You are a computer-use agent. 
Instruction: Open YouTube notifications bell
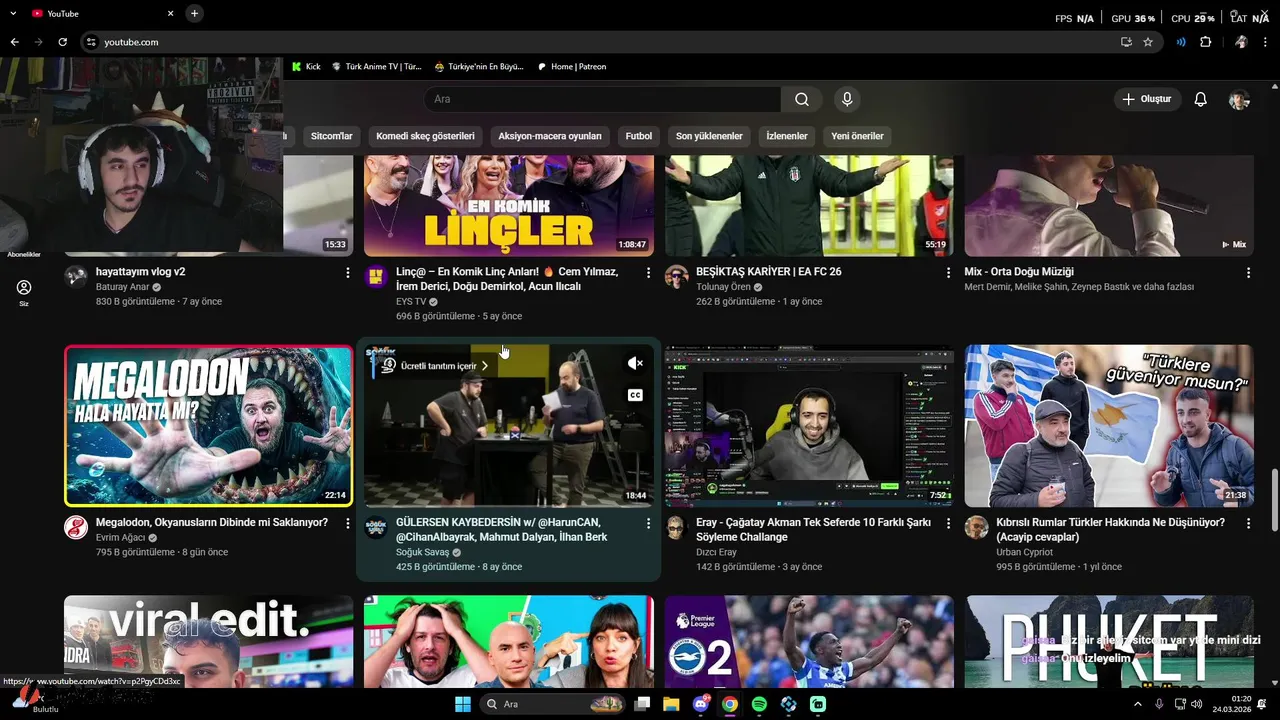[1201, 99]
